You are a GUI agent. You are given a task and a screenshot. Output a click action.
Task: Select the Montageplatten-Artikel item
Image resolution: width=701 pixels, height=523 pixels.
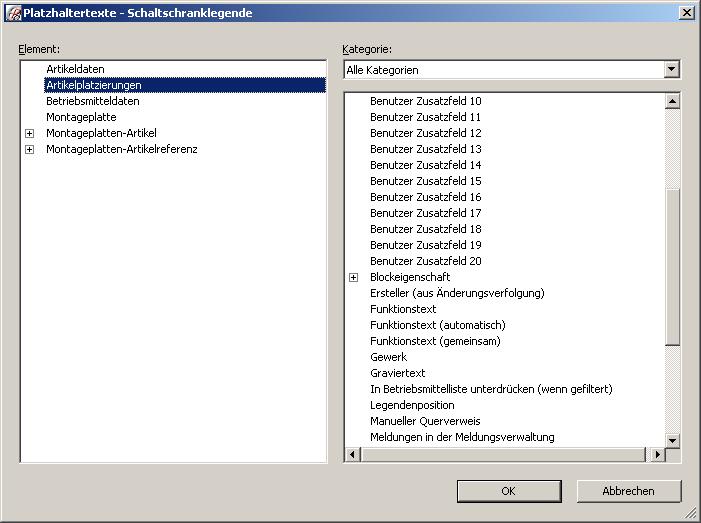(101, 133)
